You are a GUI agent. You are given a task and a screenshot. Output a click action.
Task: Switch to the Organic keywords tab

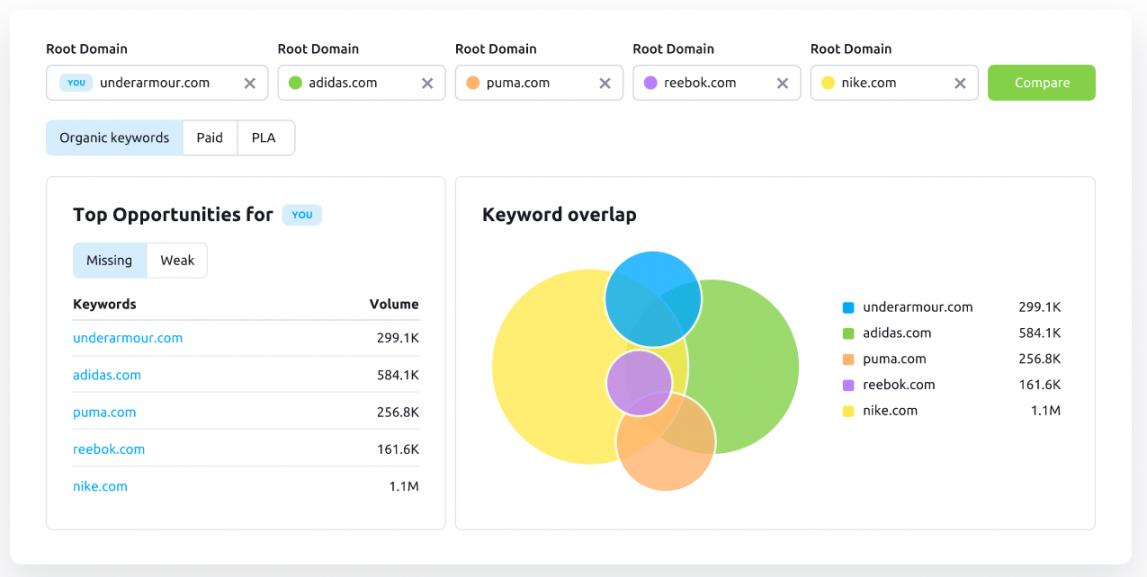(114, 138)
